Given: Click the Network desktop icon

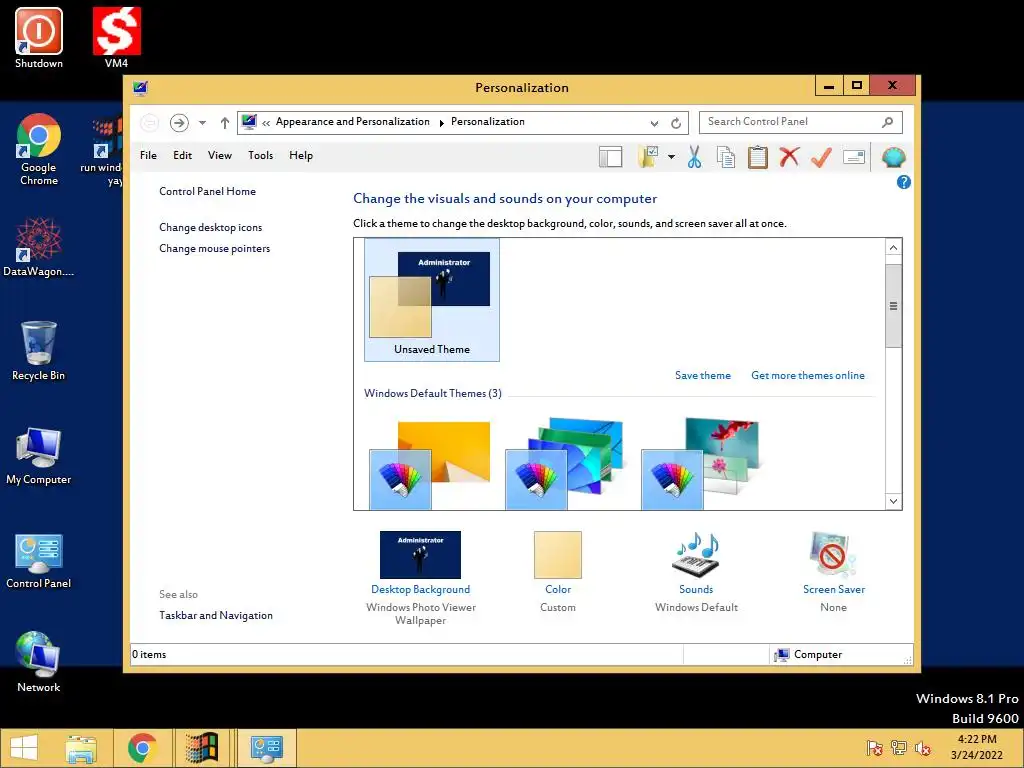Looking at the screenshot, I should tap(39, 662).
